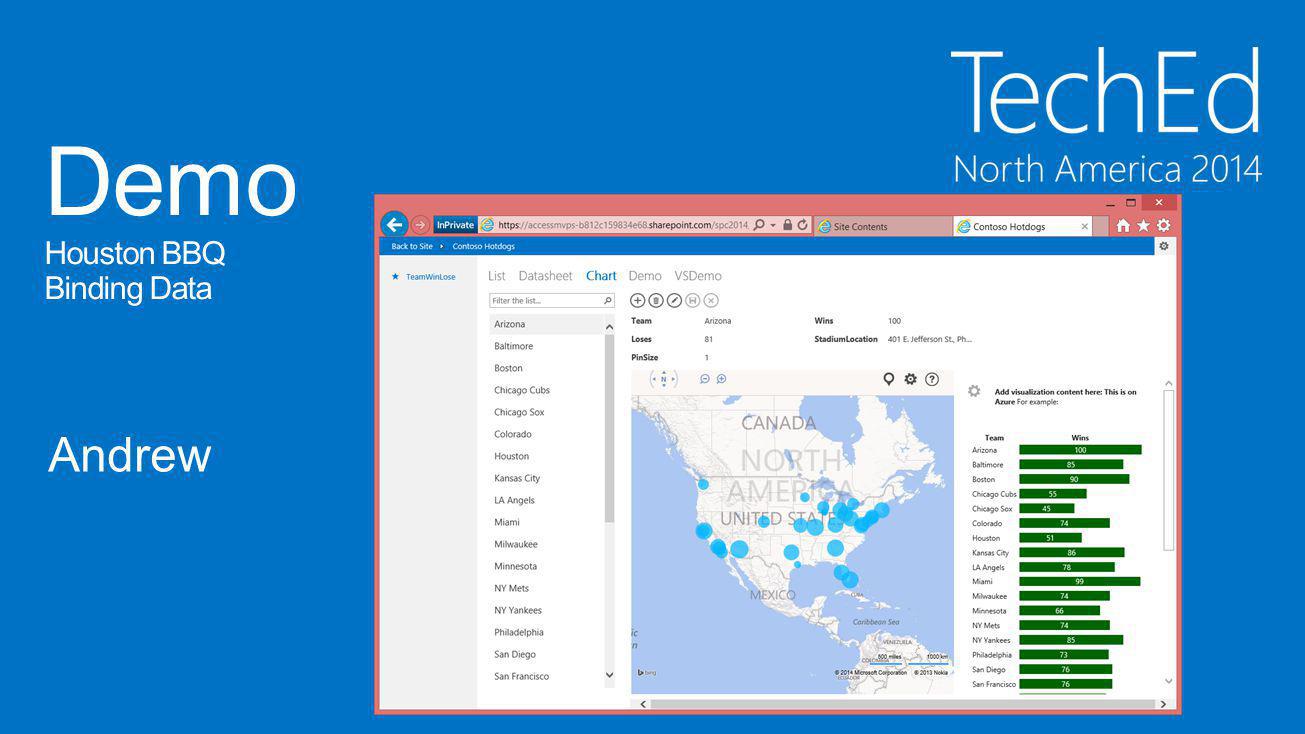Click the TeamWinLose star icon

pyautogui.click(x=395, y=277)
